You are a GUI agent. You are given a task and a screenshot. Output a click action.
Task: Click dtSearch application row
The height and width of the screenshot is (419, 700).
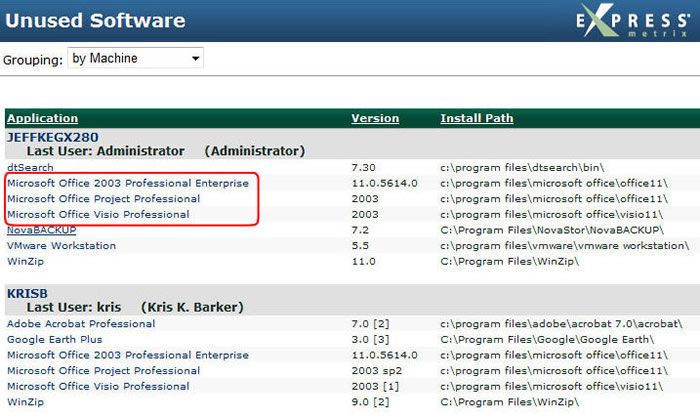point(30,168)
